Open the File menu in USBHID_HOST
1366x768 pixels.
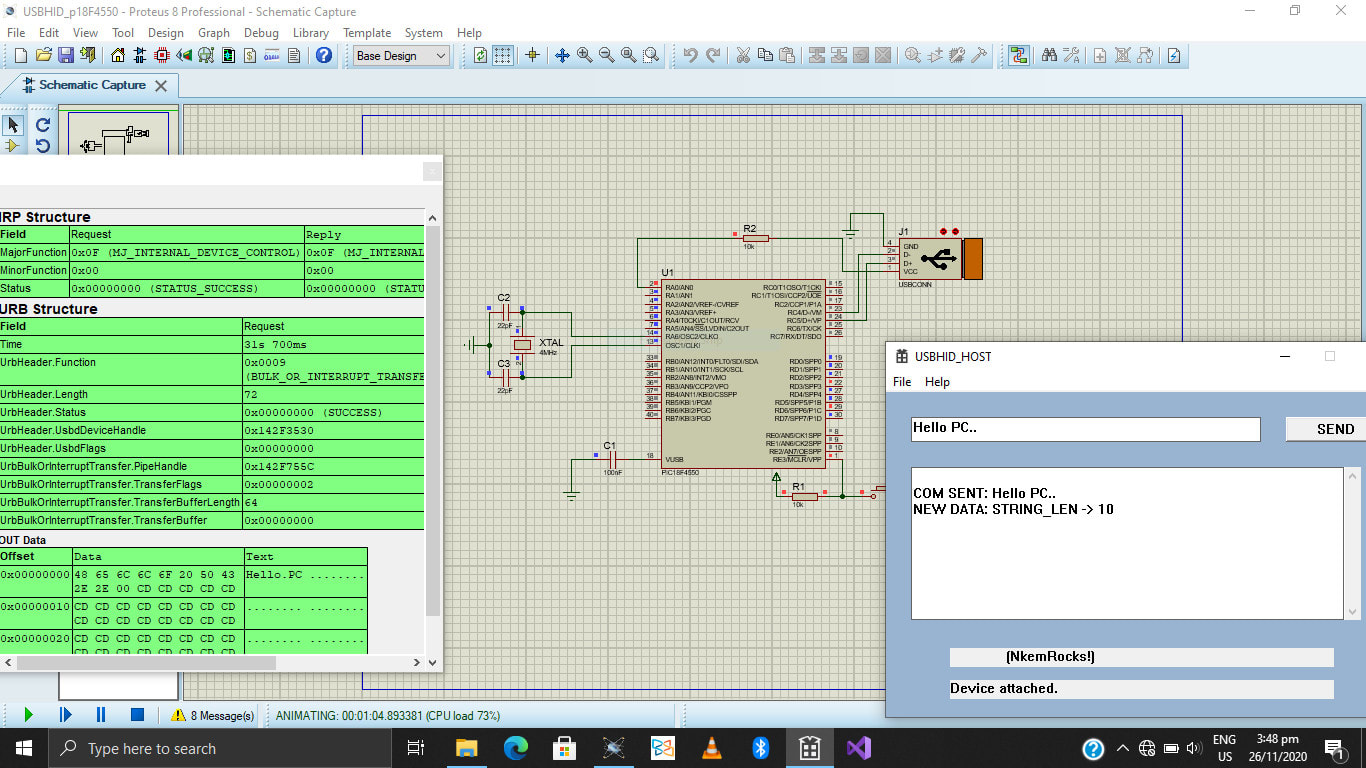click(x=902, y=382)
